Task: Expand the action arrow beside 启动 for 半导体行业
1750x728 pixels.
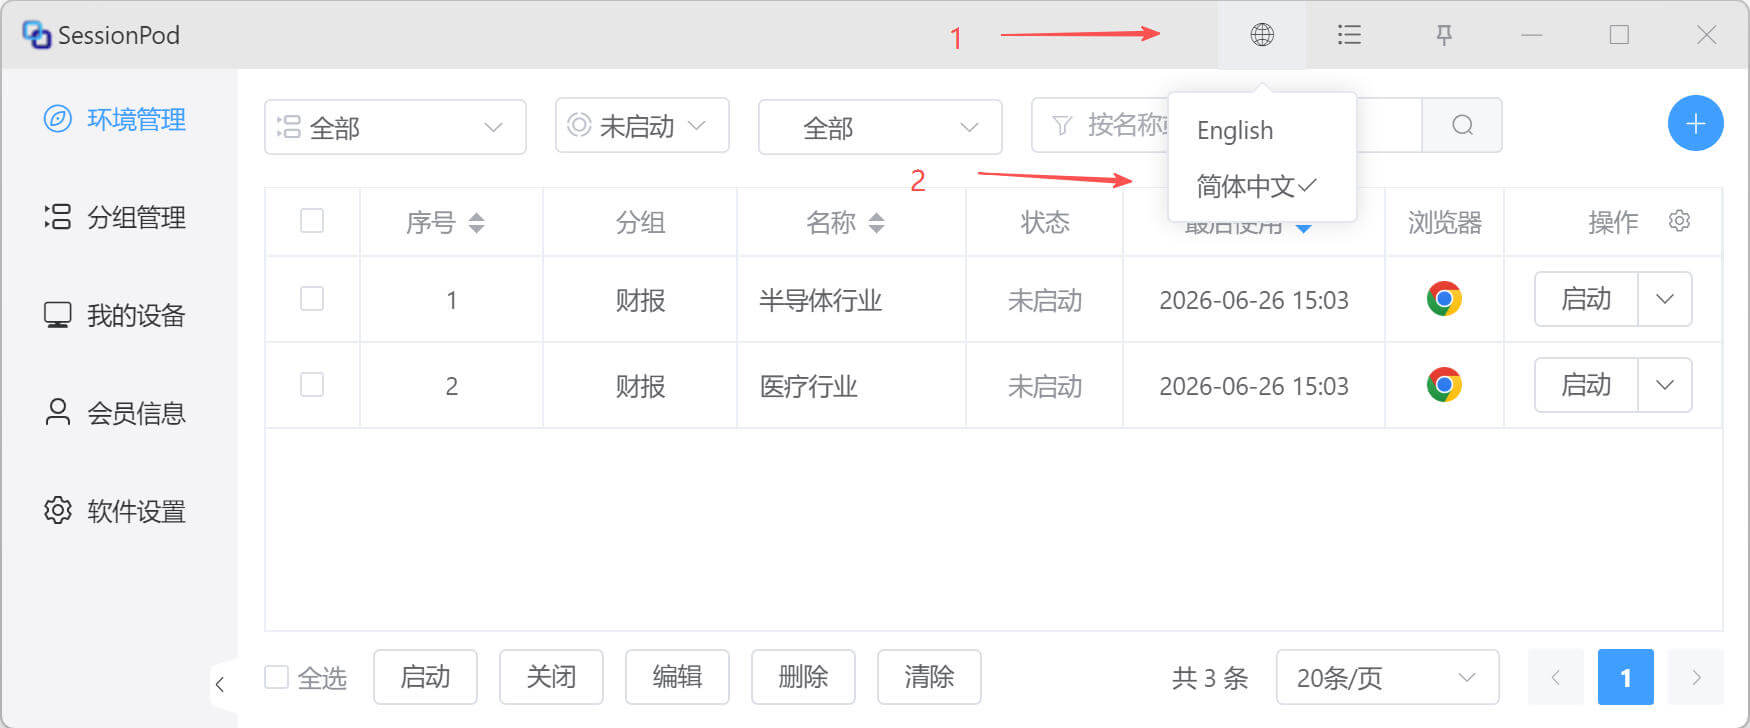Action: (1665, 299)
